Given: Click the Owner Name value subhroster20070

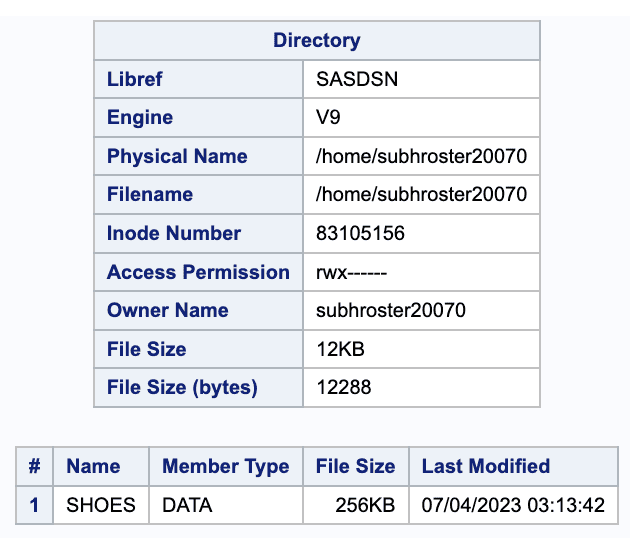Looking at the screenshot, I should pyautogui.click(x=390, y=310).
